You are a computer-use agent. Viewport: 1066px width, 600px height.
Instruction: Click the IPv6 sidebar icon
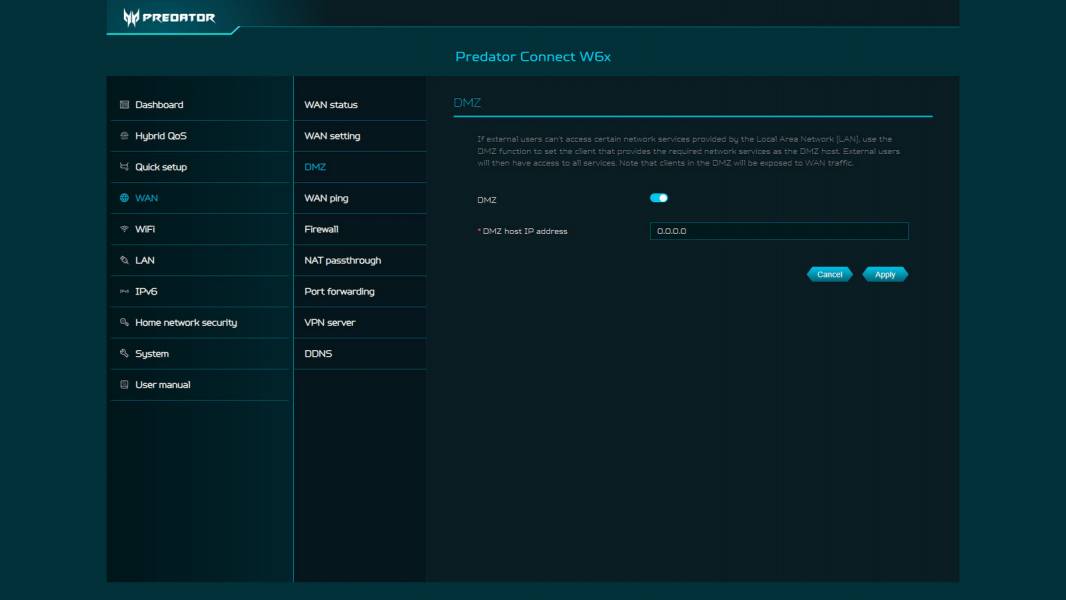pos(123,291)
